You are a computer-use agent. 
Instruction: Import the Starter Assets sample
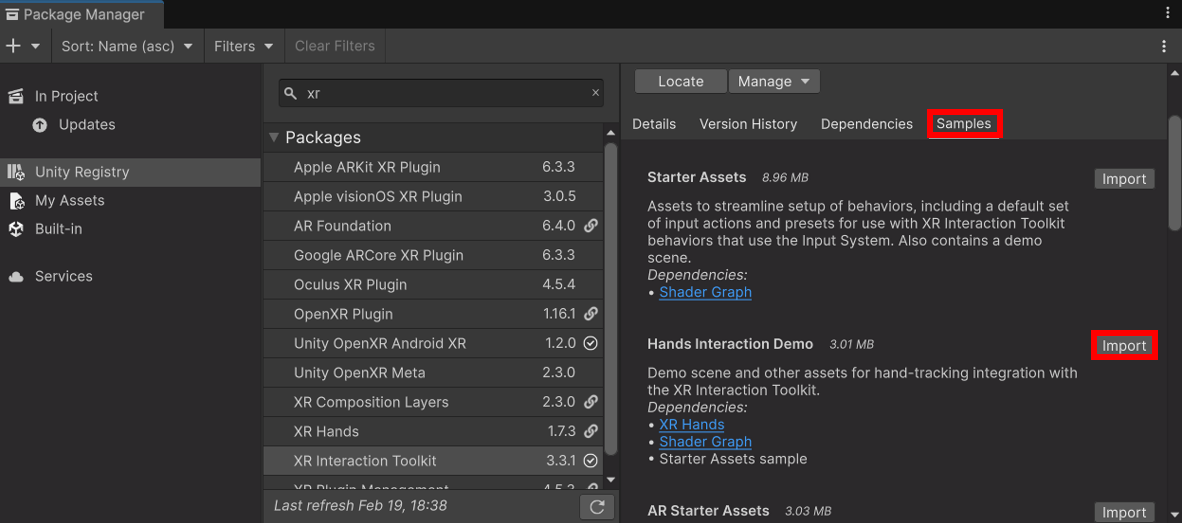point(1124,179)
